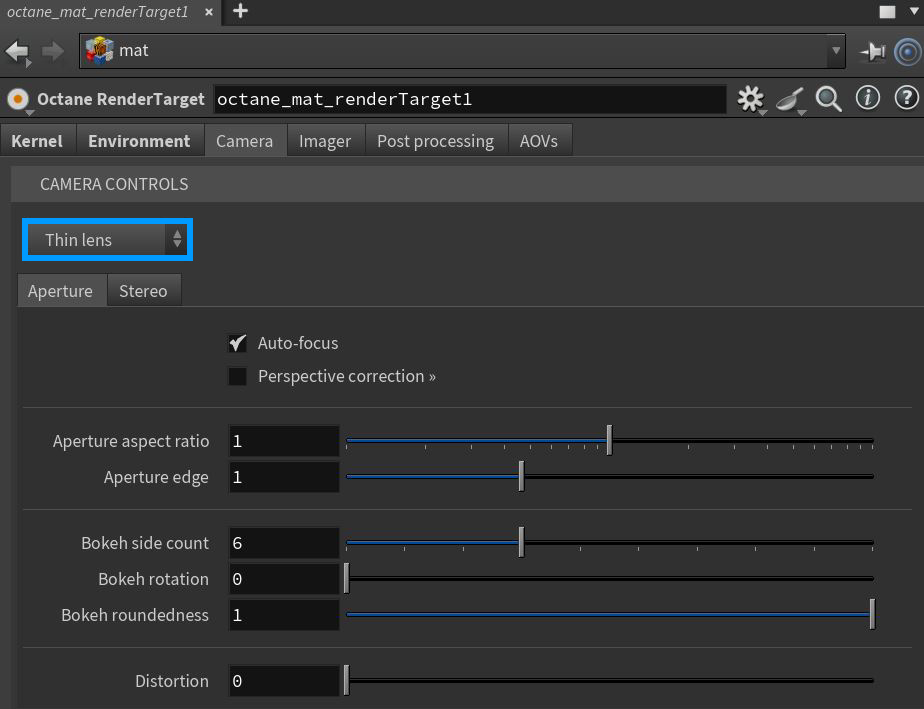This screenshot has height=709, width=924.
Task: Open the gear parameter settings menu
Action: click(749, 98)
